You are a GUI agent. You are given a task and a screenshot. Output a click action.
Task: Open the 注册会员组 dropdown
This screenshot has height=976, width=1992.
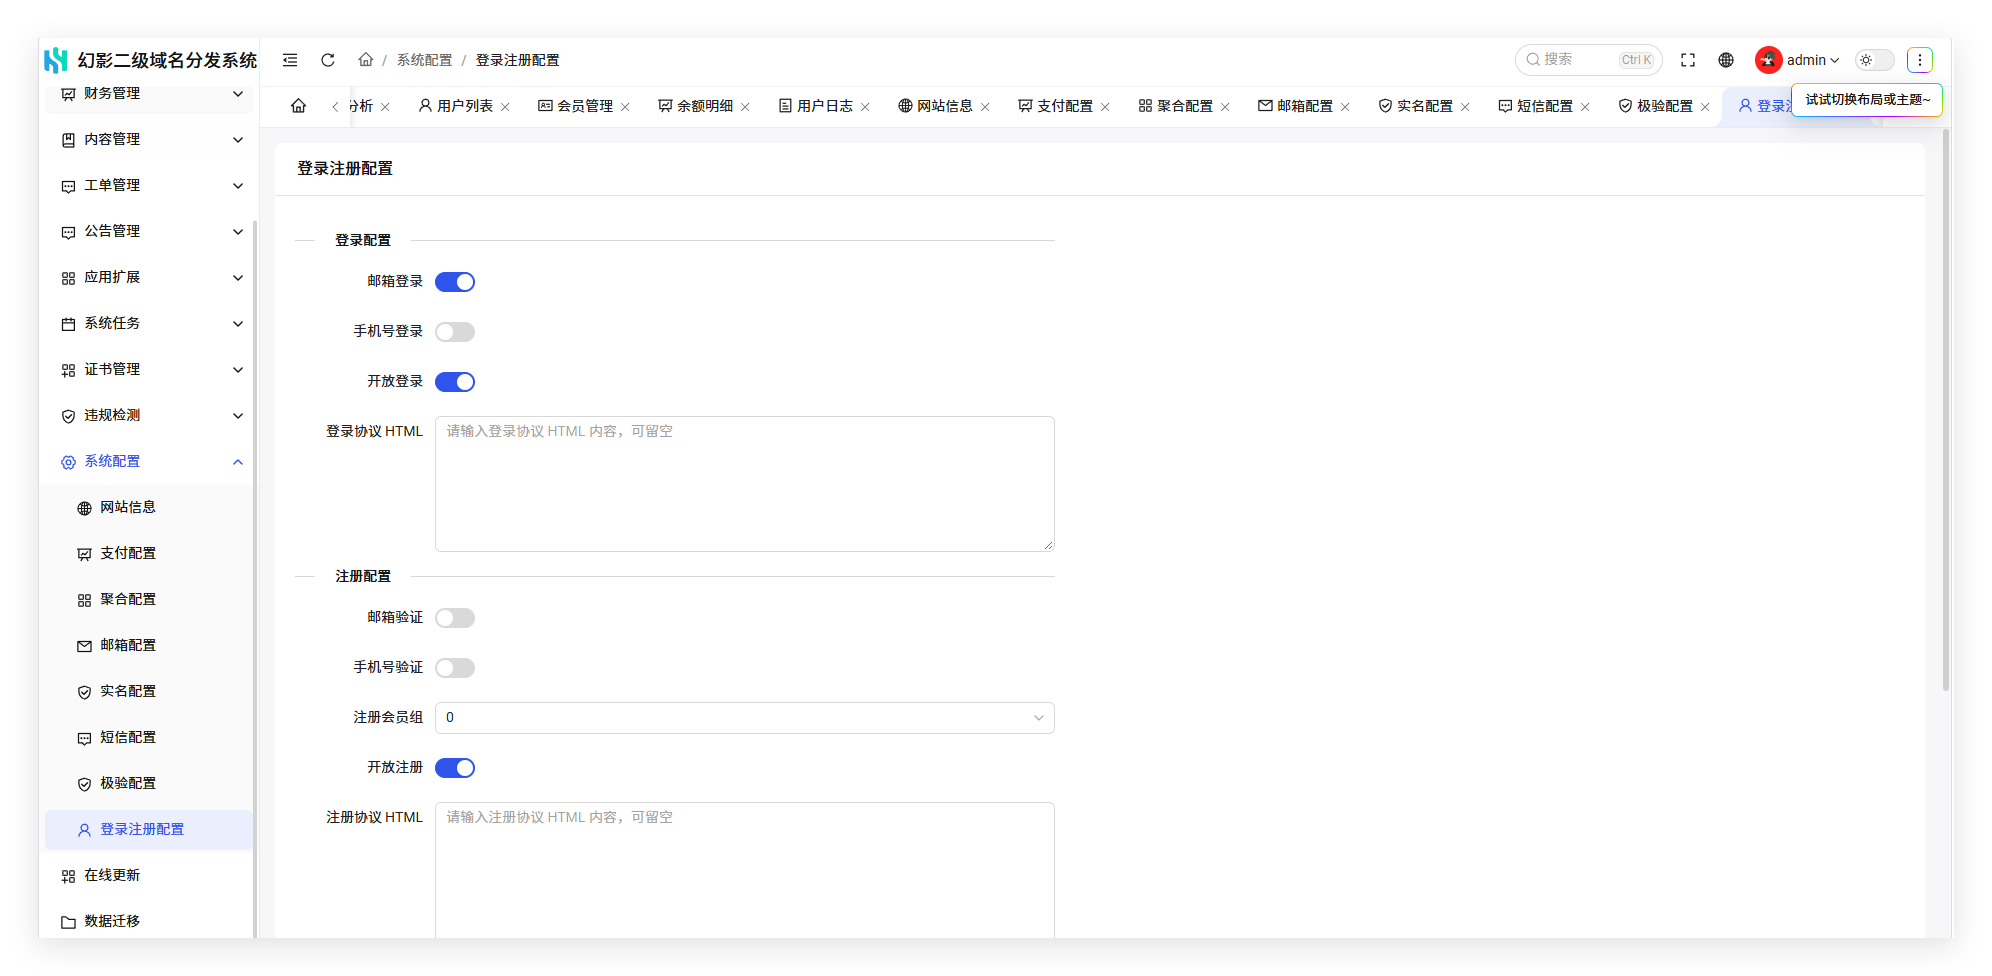point(745,718)
